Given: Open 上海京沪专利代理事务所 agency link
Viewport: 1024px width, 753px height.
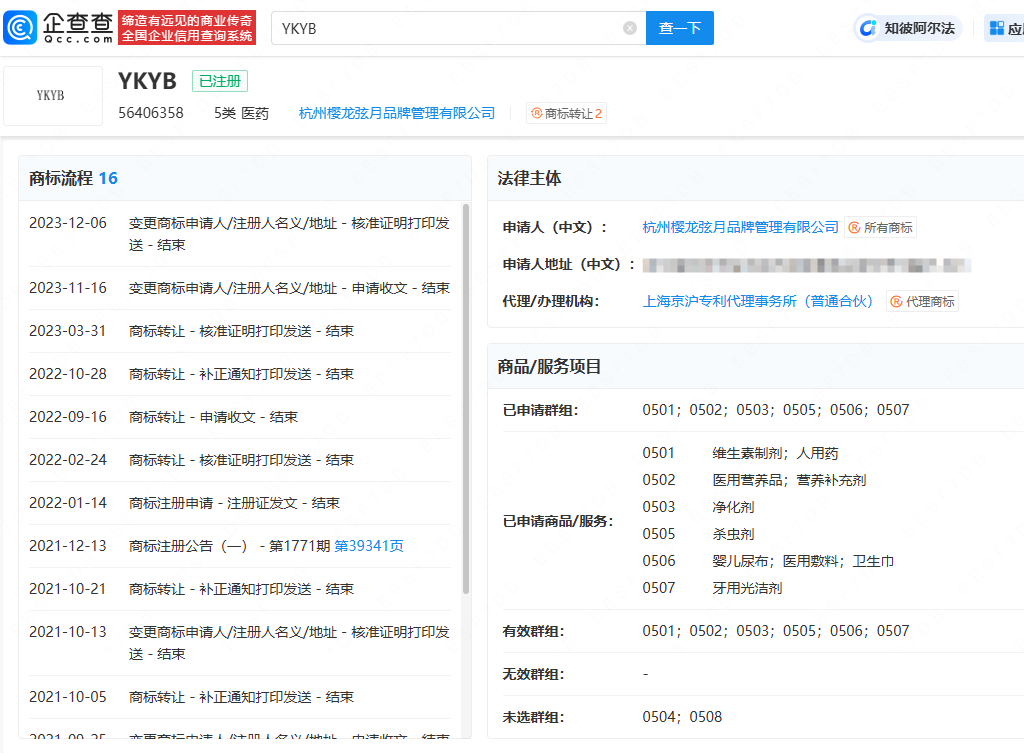Looking at the screenshot, I should click(x=758, y=301).
